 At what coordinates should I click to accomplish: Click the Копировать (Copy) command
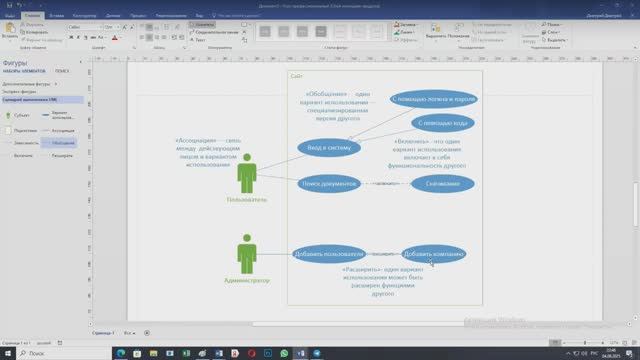34,32
